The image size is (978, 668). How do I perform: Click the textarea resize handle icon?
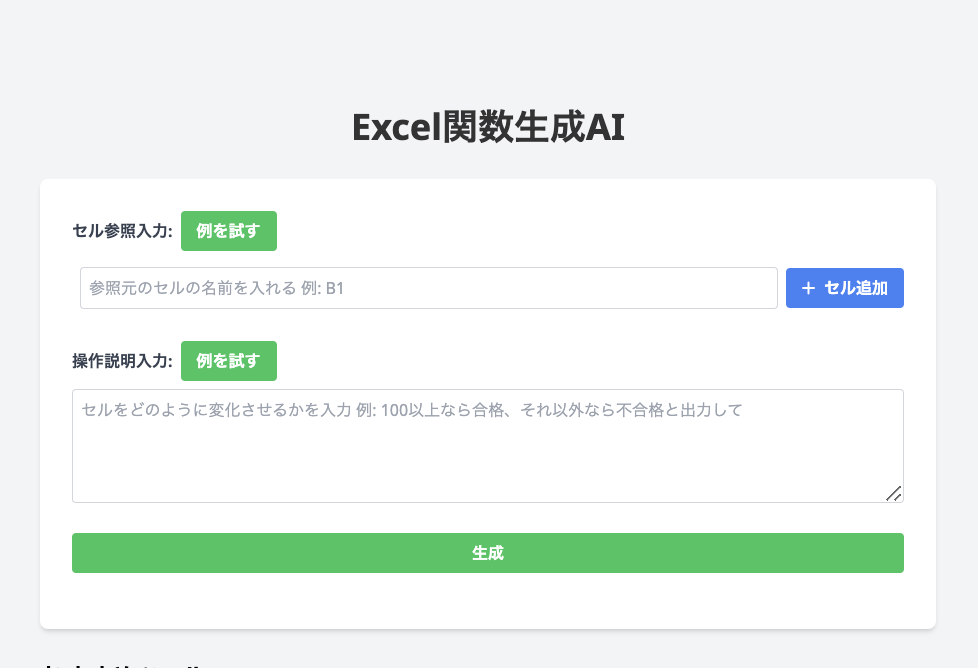click(x=893, y=492)
